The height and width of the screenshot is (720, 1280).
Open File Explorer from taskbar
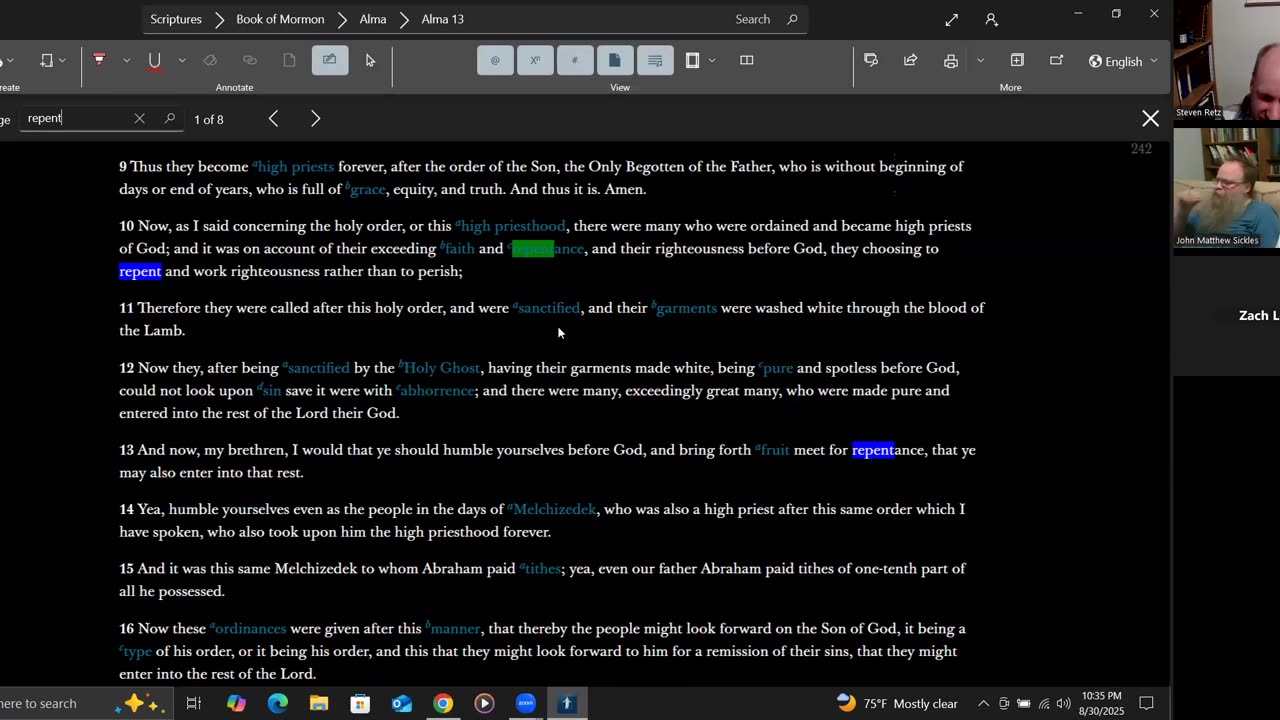pos(318,703)
